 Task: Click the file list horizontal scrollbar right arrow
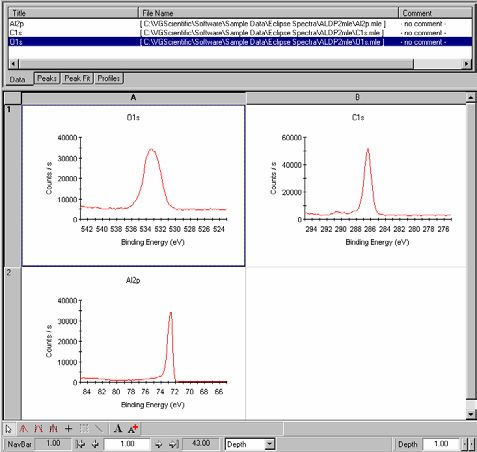coord(467,63)
